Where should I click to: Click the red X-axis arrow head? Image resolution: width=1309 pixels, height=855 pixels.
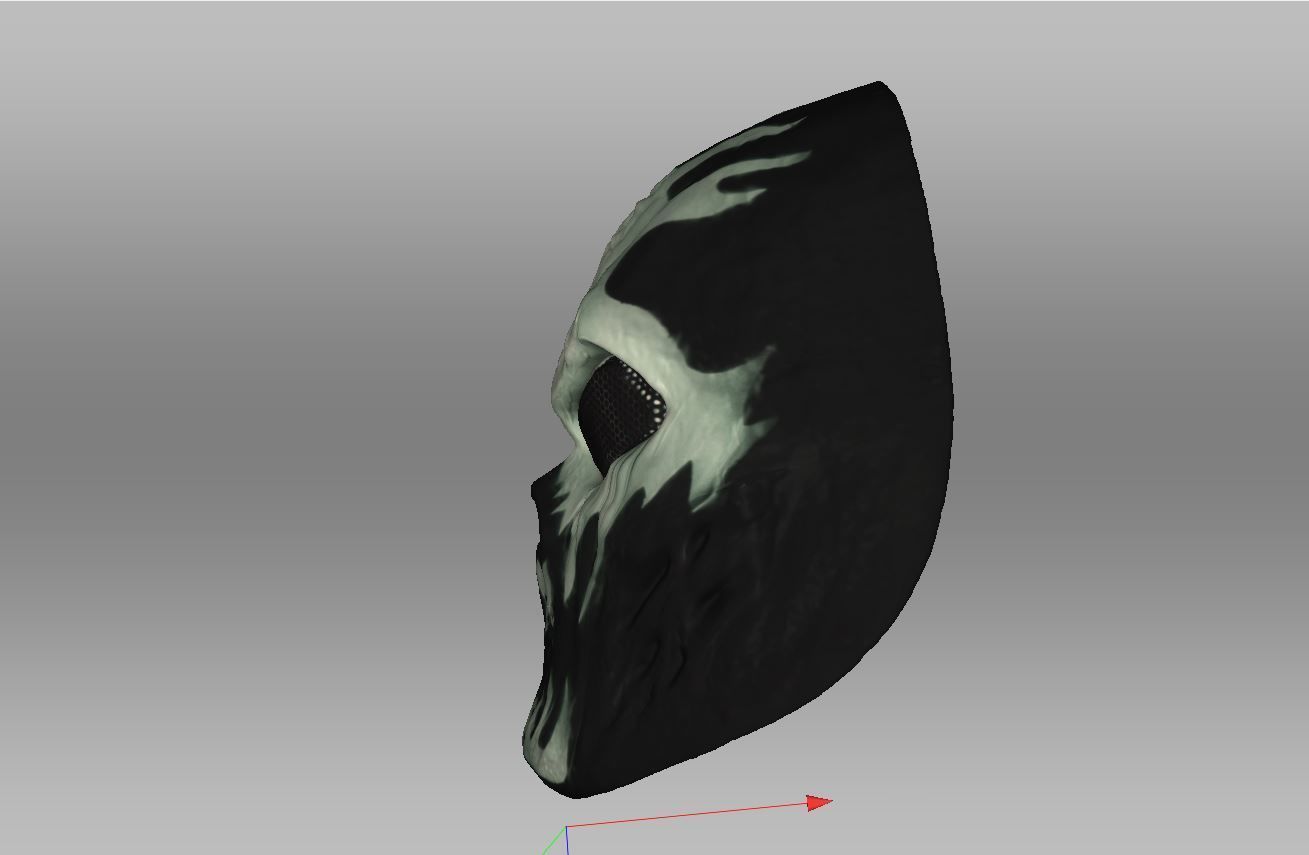[820, 802]
